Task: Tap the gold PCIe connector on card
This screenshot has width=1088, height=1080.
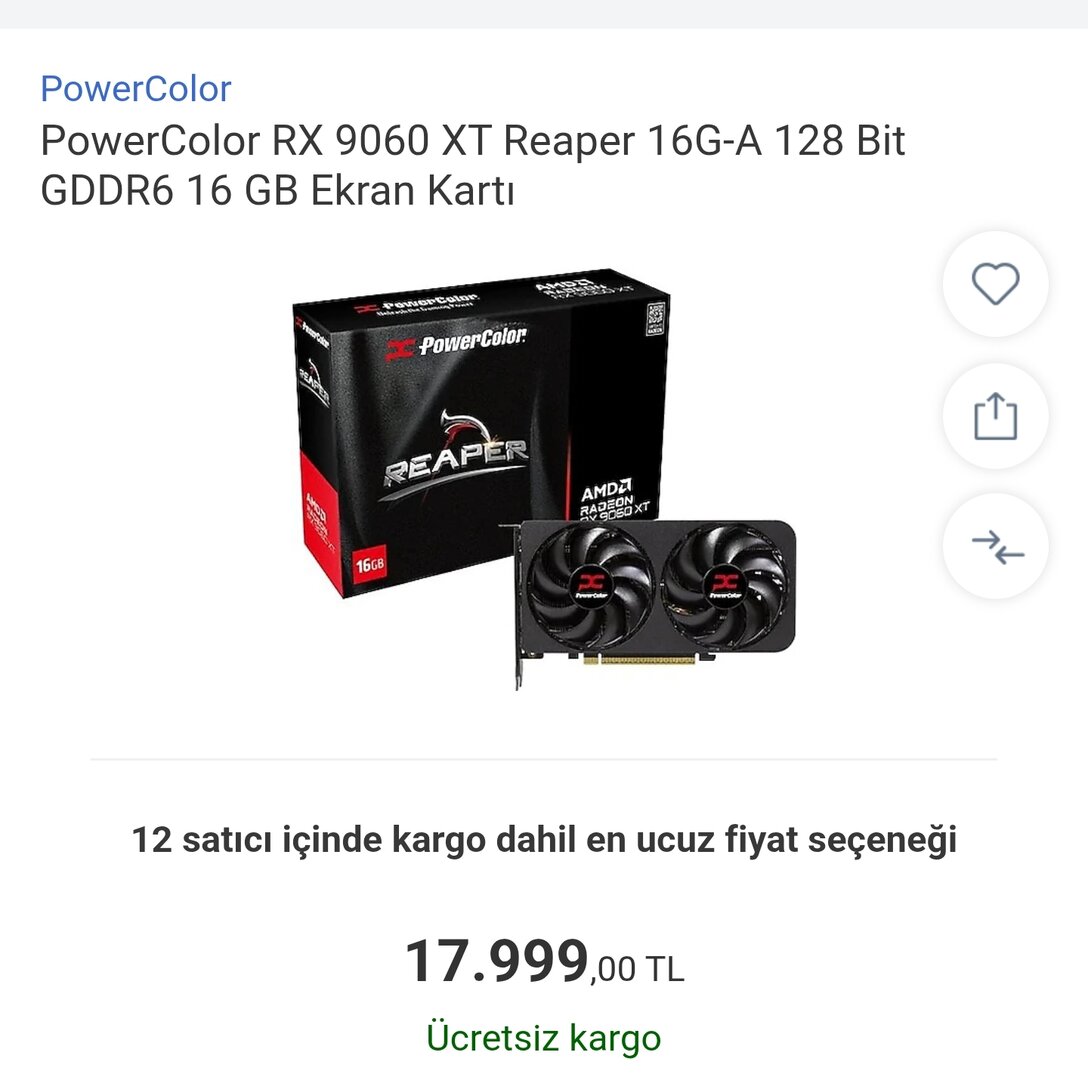Action: (640, 659)
